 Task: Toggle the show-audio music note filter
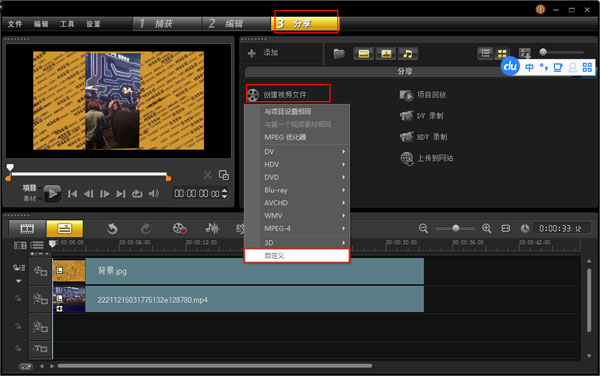pyautogui.click(x=408, y=54)
